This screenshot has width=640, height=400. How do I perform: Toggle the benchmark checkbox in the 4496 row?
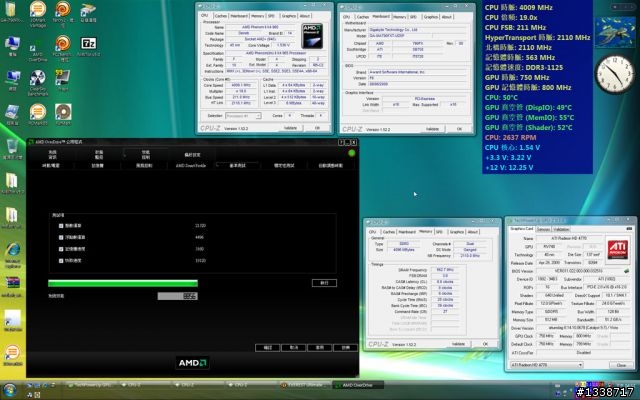tap(61, 237)
